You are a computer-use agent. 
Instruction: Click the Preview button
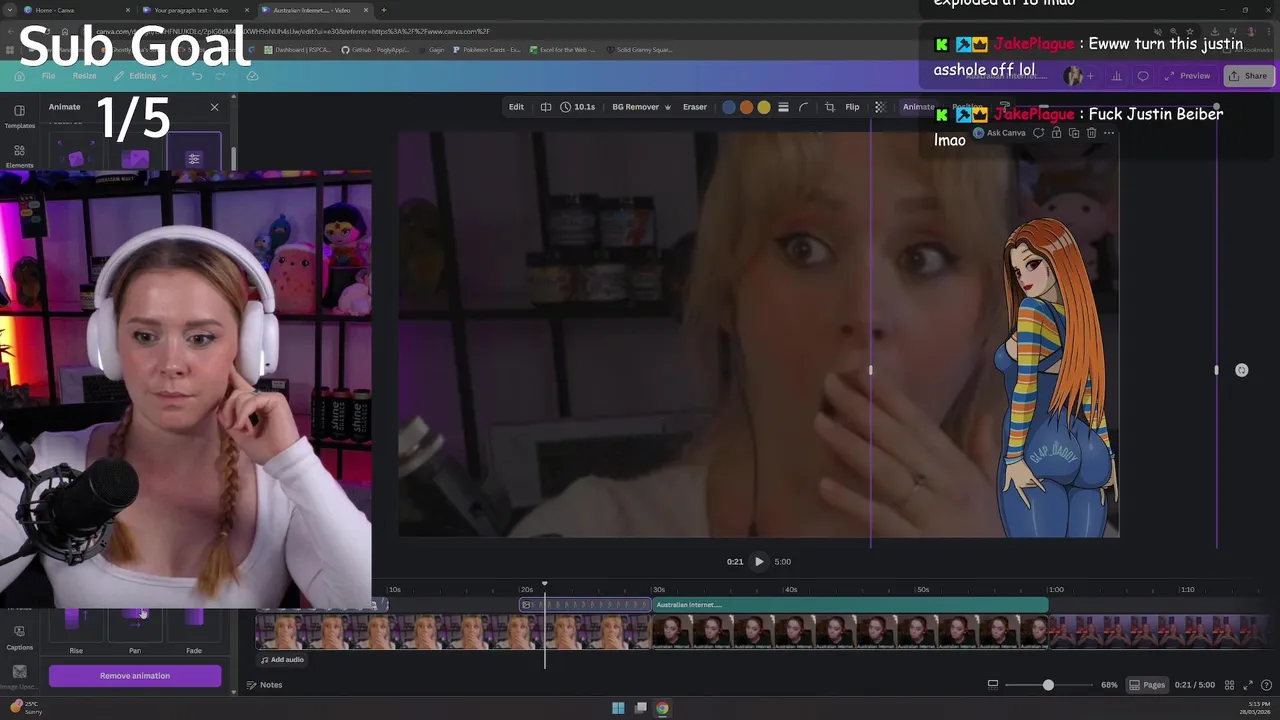(x=1187, y=76)
